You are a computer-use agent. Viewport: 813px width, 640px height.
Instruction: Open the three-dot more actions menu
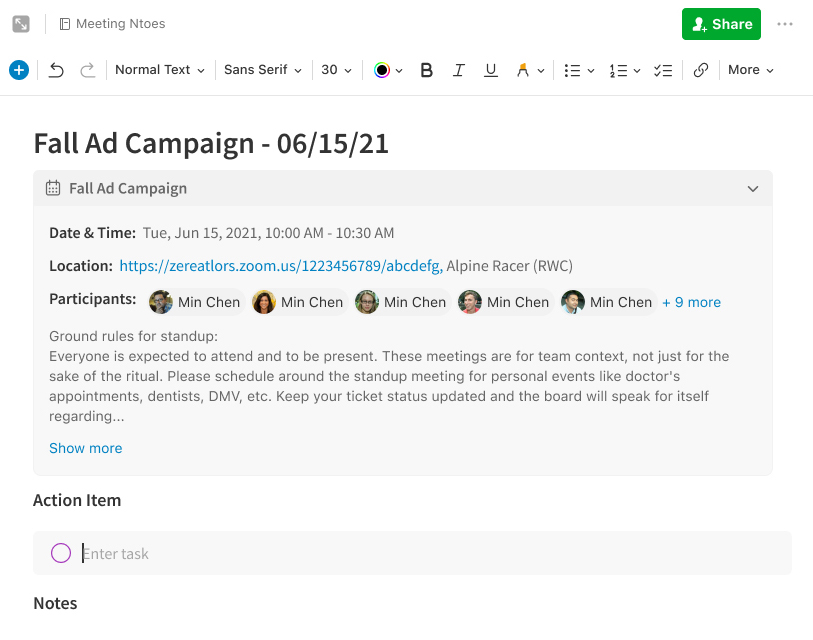(x=785, y=24)
